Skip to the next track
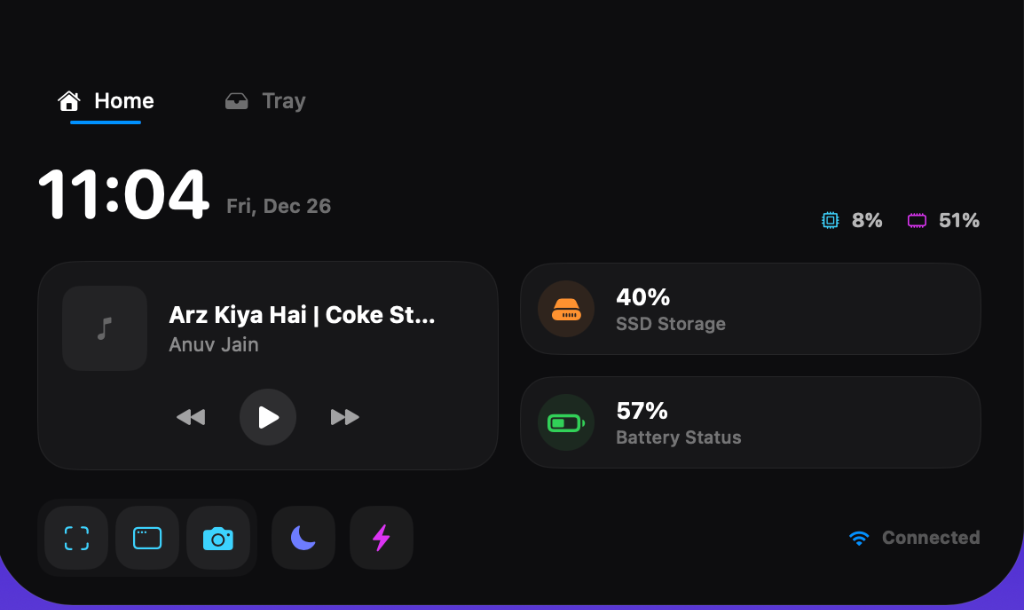 click(345, 417)
